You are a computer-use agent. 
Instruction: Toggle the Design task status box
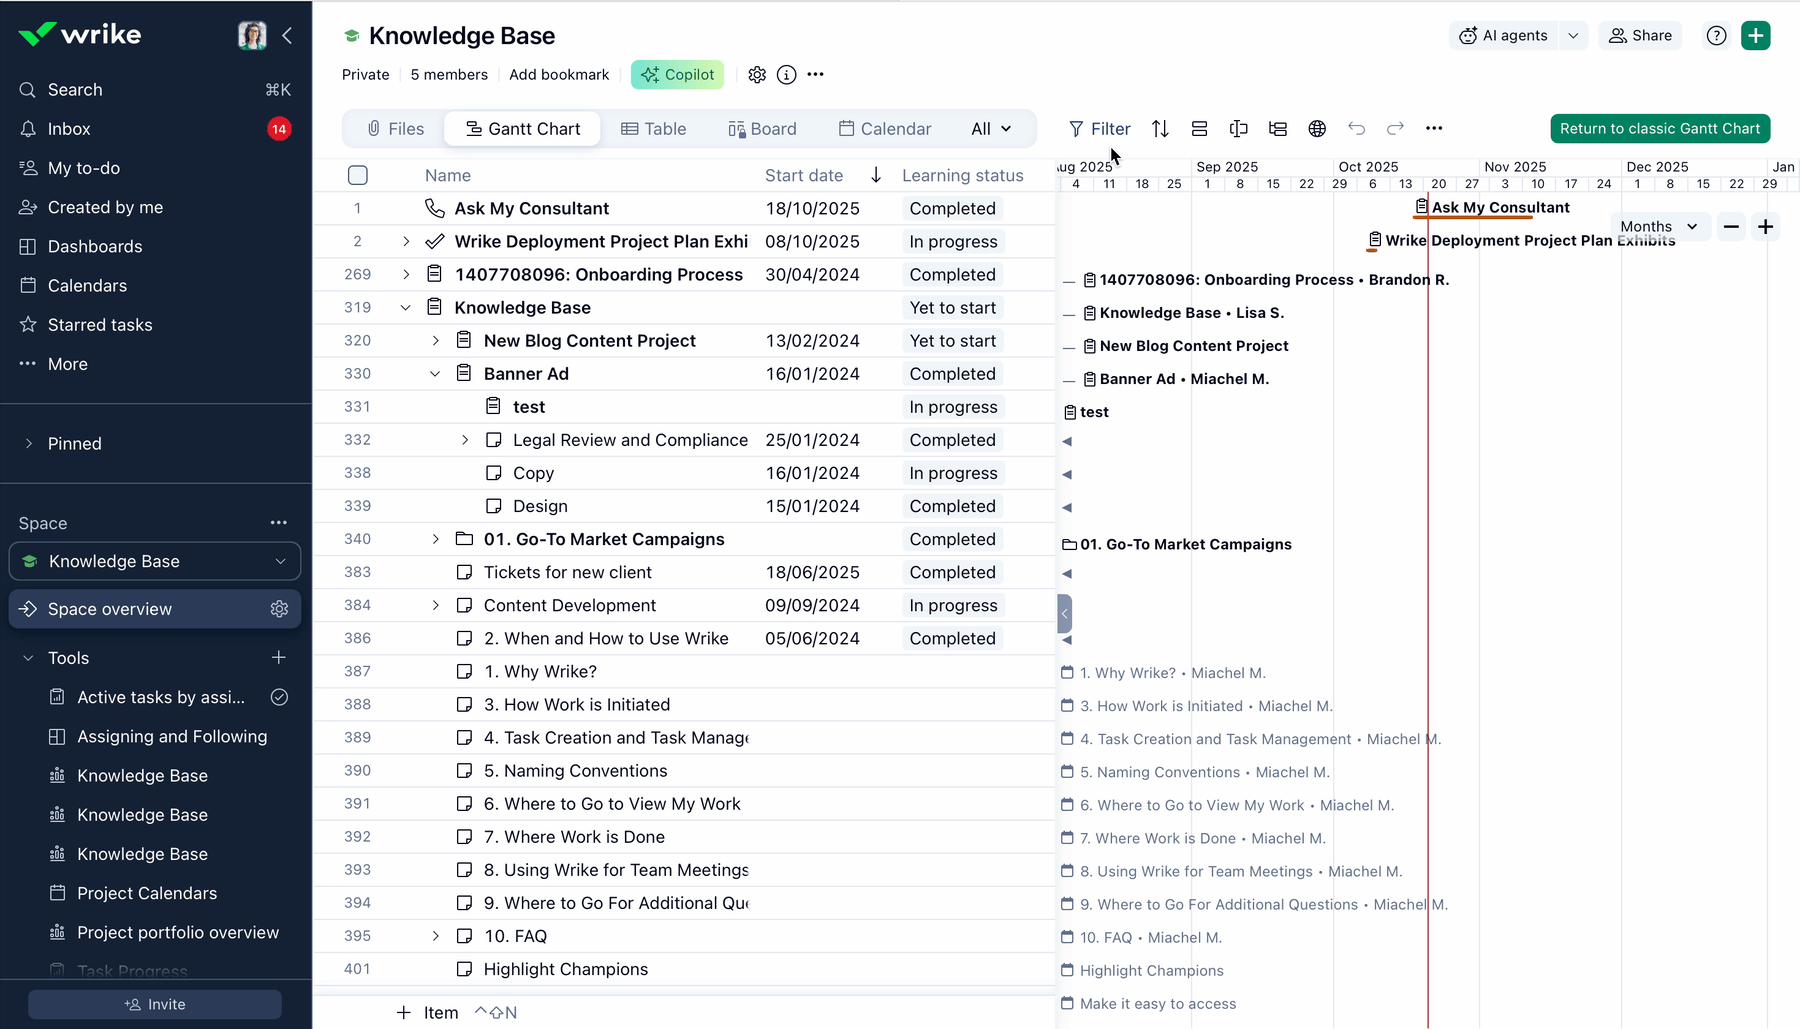[x=494, y=506]
